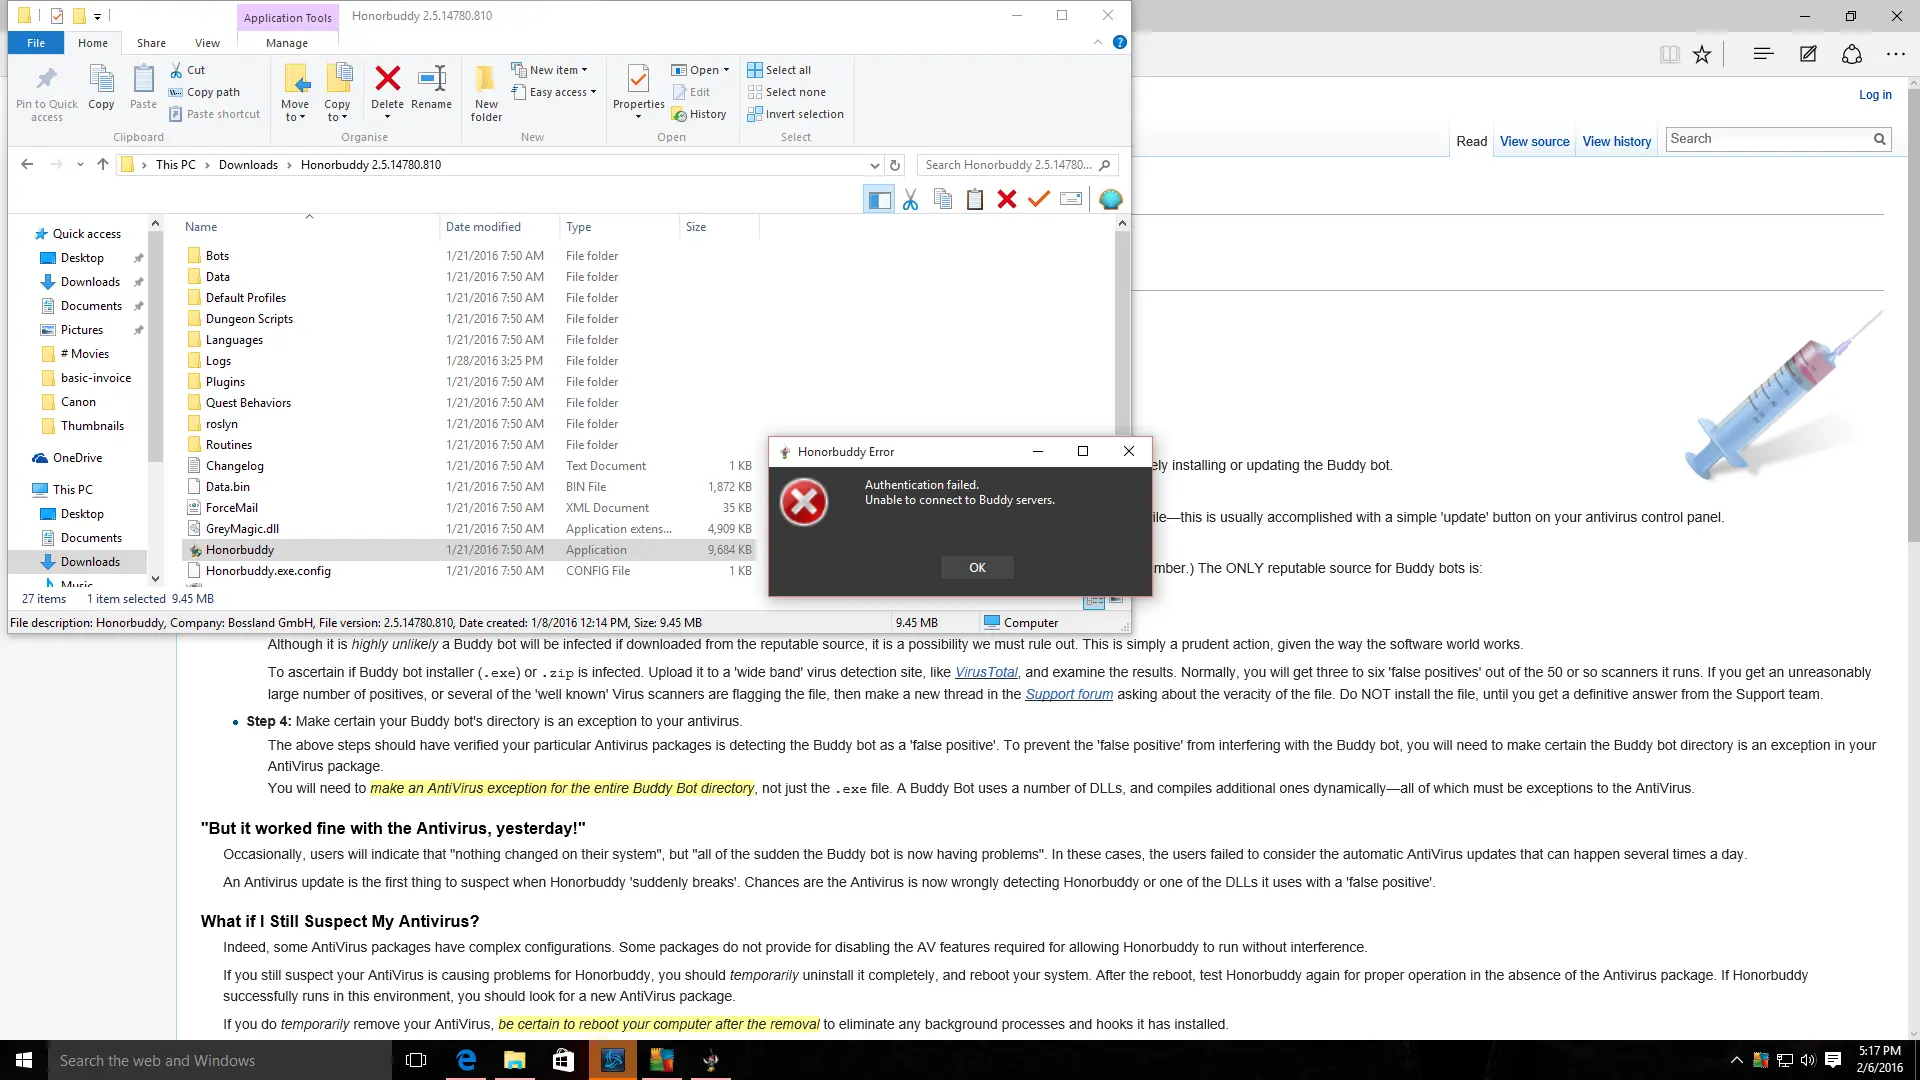The image size is (1920, 1080).
Task: Open the recent locations dropdown arrow
Action: [80, 165]
